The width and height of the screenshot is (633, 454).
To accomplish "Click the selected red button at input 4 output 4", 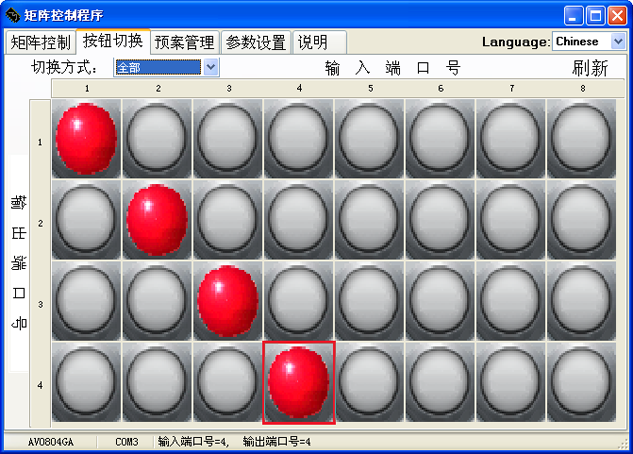I will (299, 382).
